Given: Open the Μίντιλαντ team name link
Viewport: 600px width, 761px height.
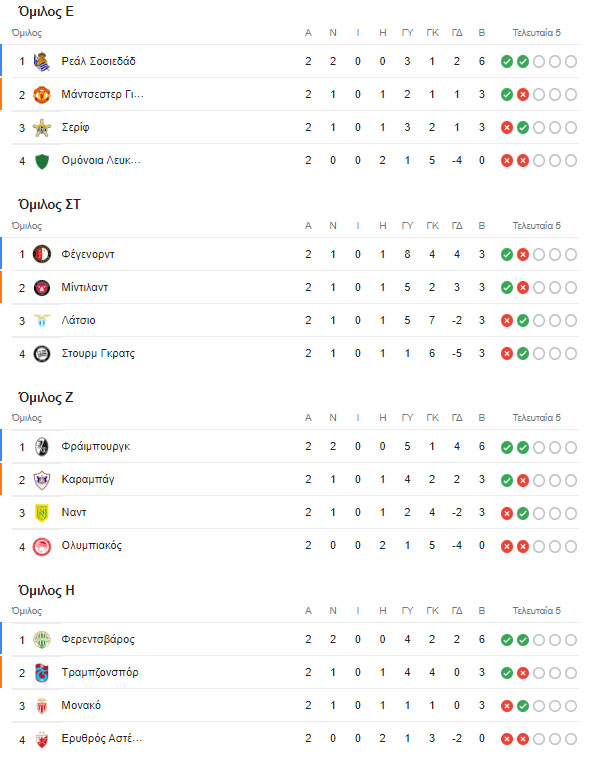Looking at the screenshot, I should coord(85,287).
